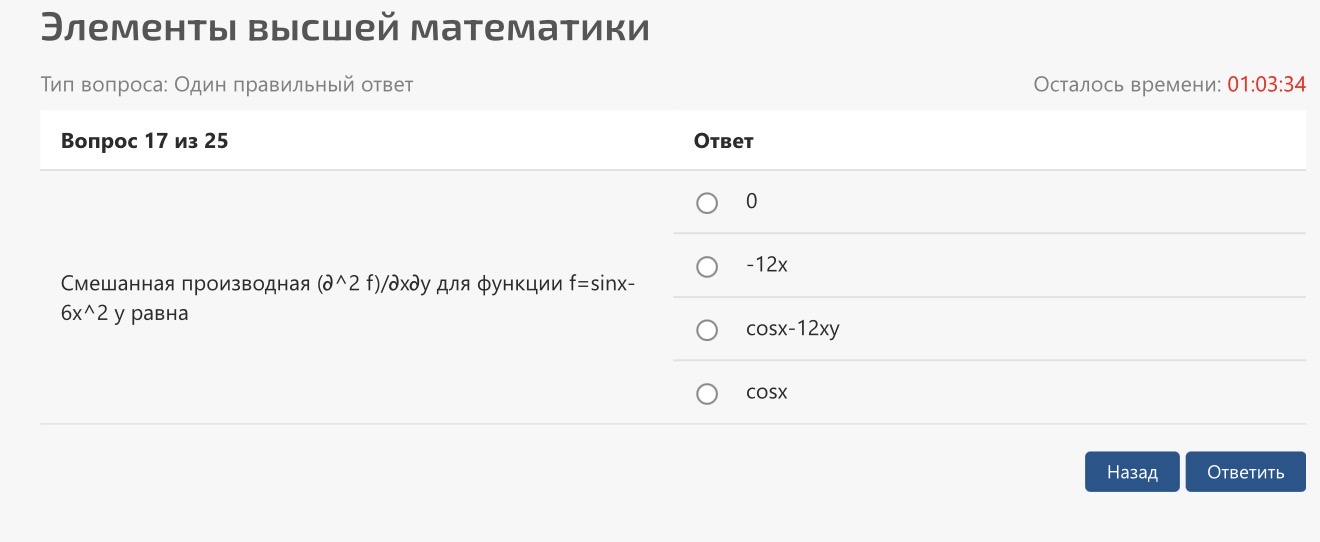
Task: Click the Один правильный ответ text
Action: [294, 85]
